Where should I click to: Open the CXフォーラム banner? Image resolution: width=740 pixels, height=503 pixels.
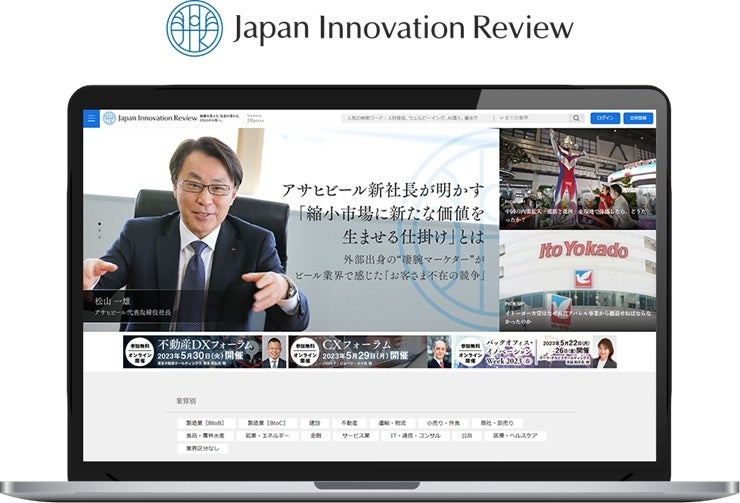tap(370, 352)
